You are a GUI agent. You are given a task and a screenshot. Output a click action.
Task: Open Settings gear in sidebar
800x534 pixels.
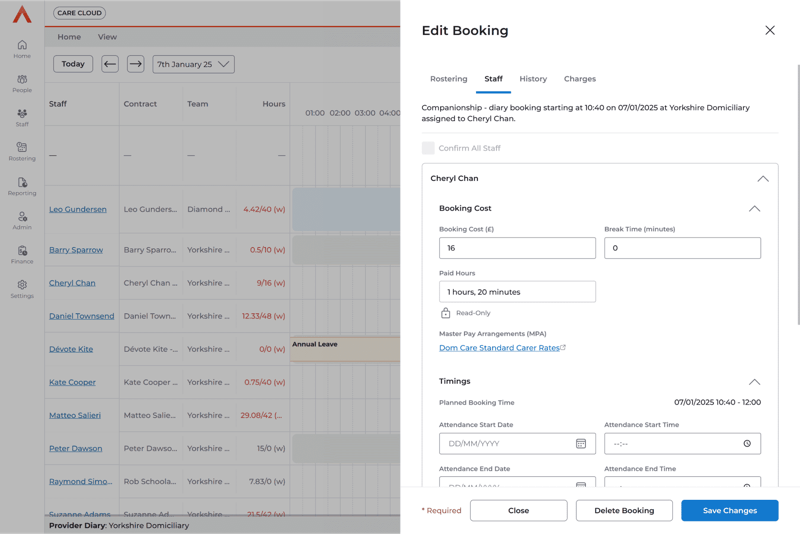pos(22,288)
